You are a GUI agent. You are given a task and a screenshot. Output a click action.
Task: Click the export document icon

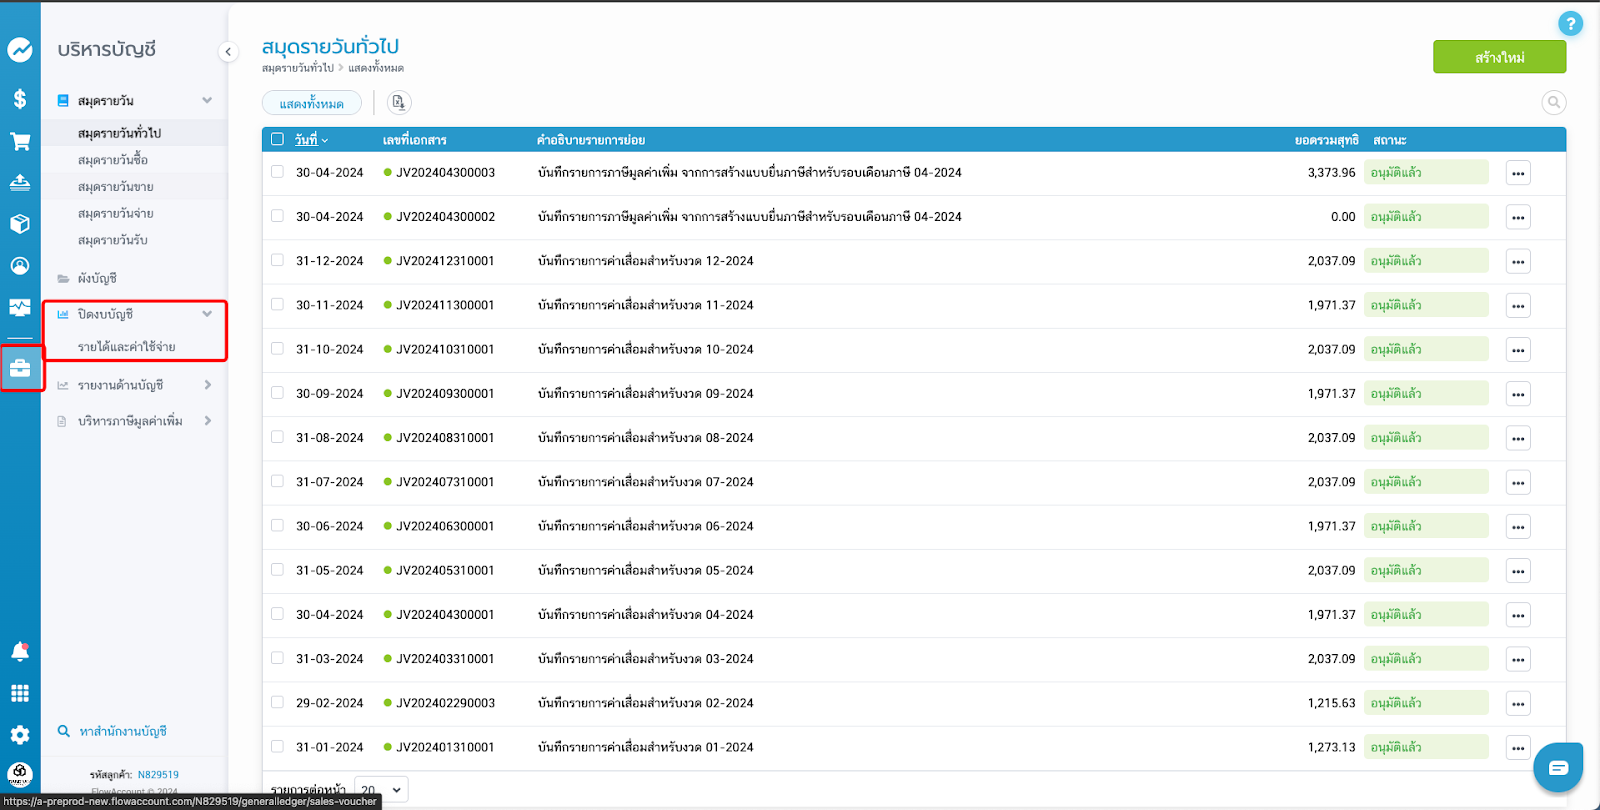pyautogui.click(x=398, y=102)
